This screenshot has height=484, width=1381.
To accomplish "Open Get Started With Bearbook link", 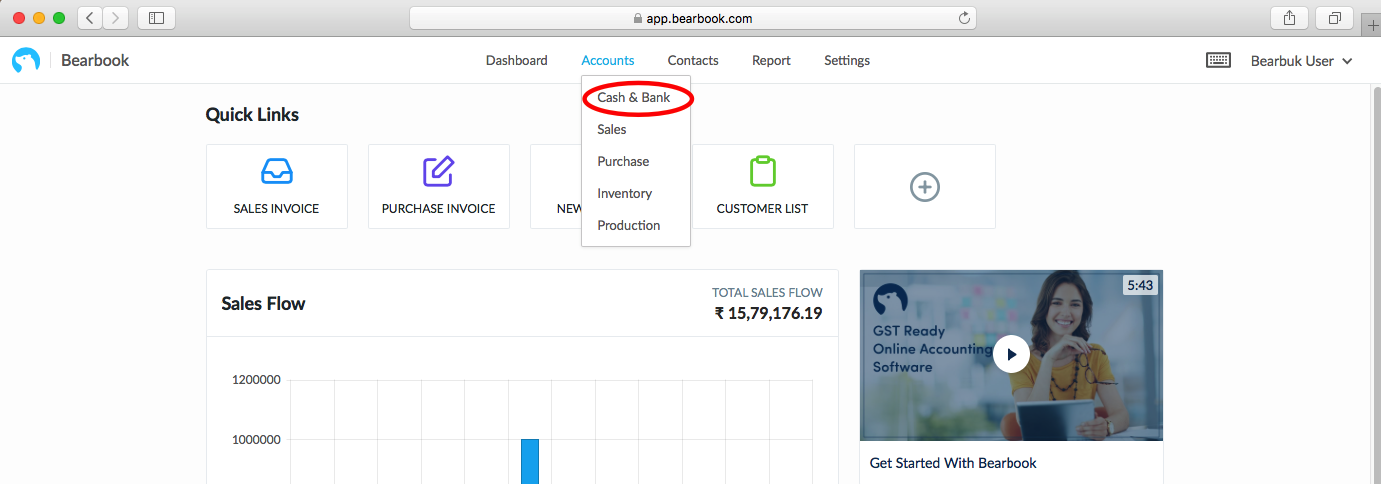I will coord(953,463).
